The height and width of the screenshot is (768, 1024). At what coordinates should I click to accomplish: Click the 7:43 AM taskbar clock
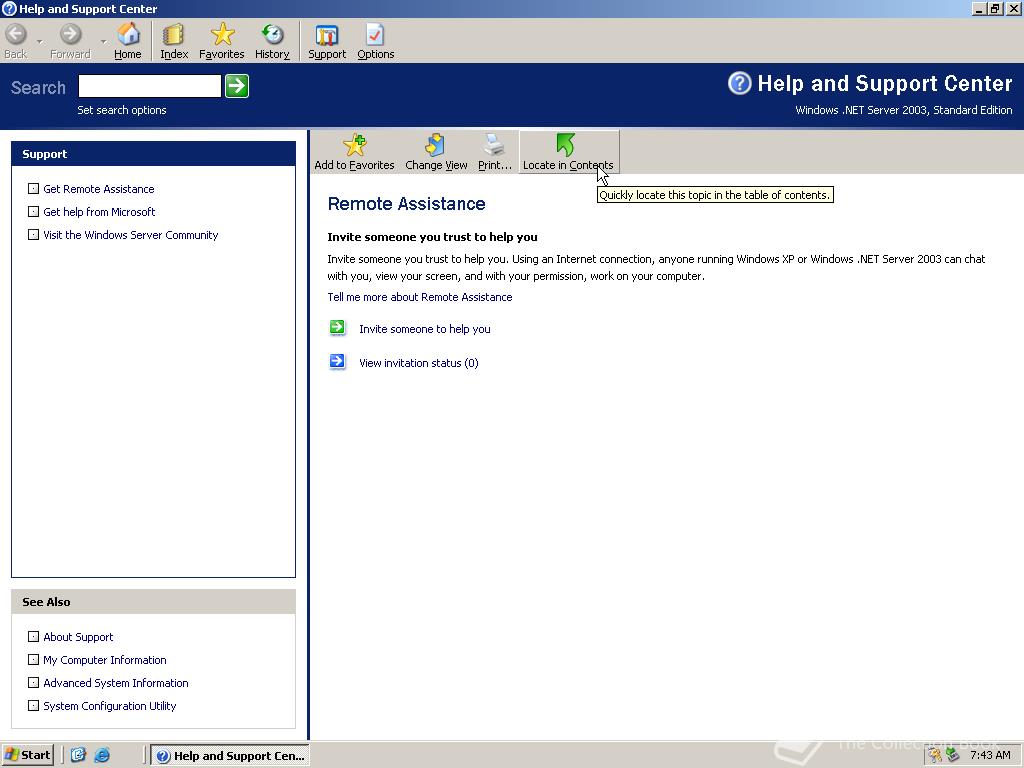pos(990,756)
